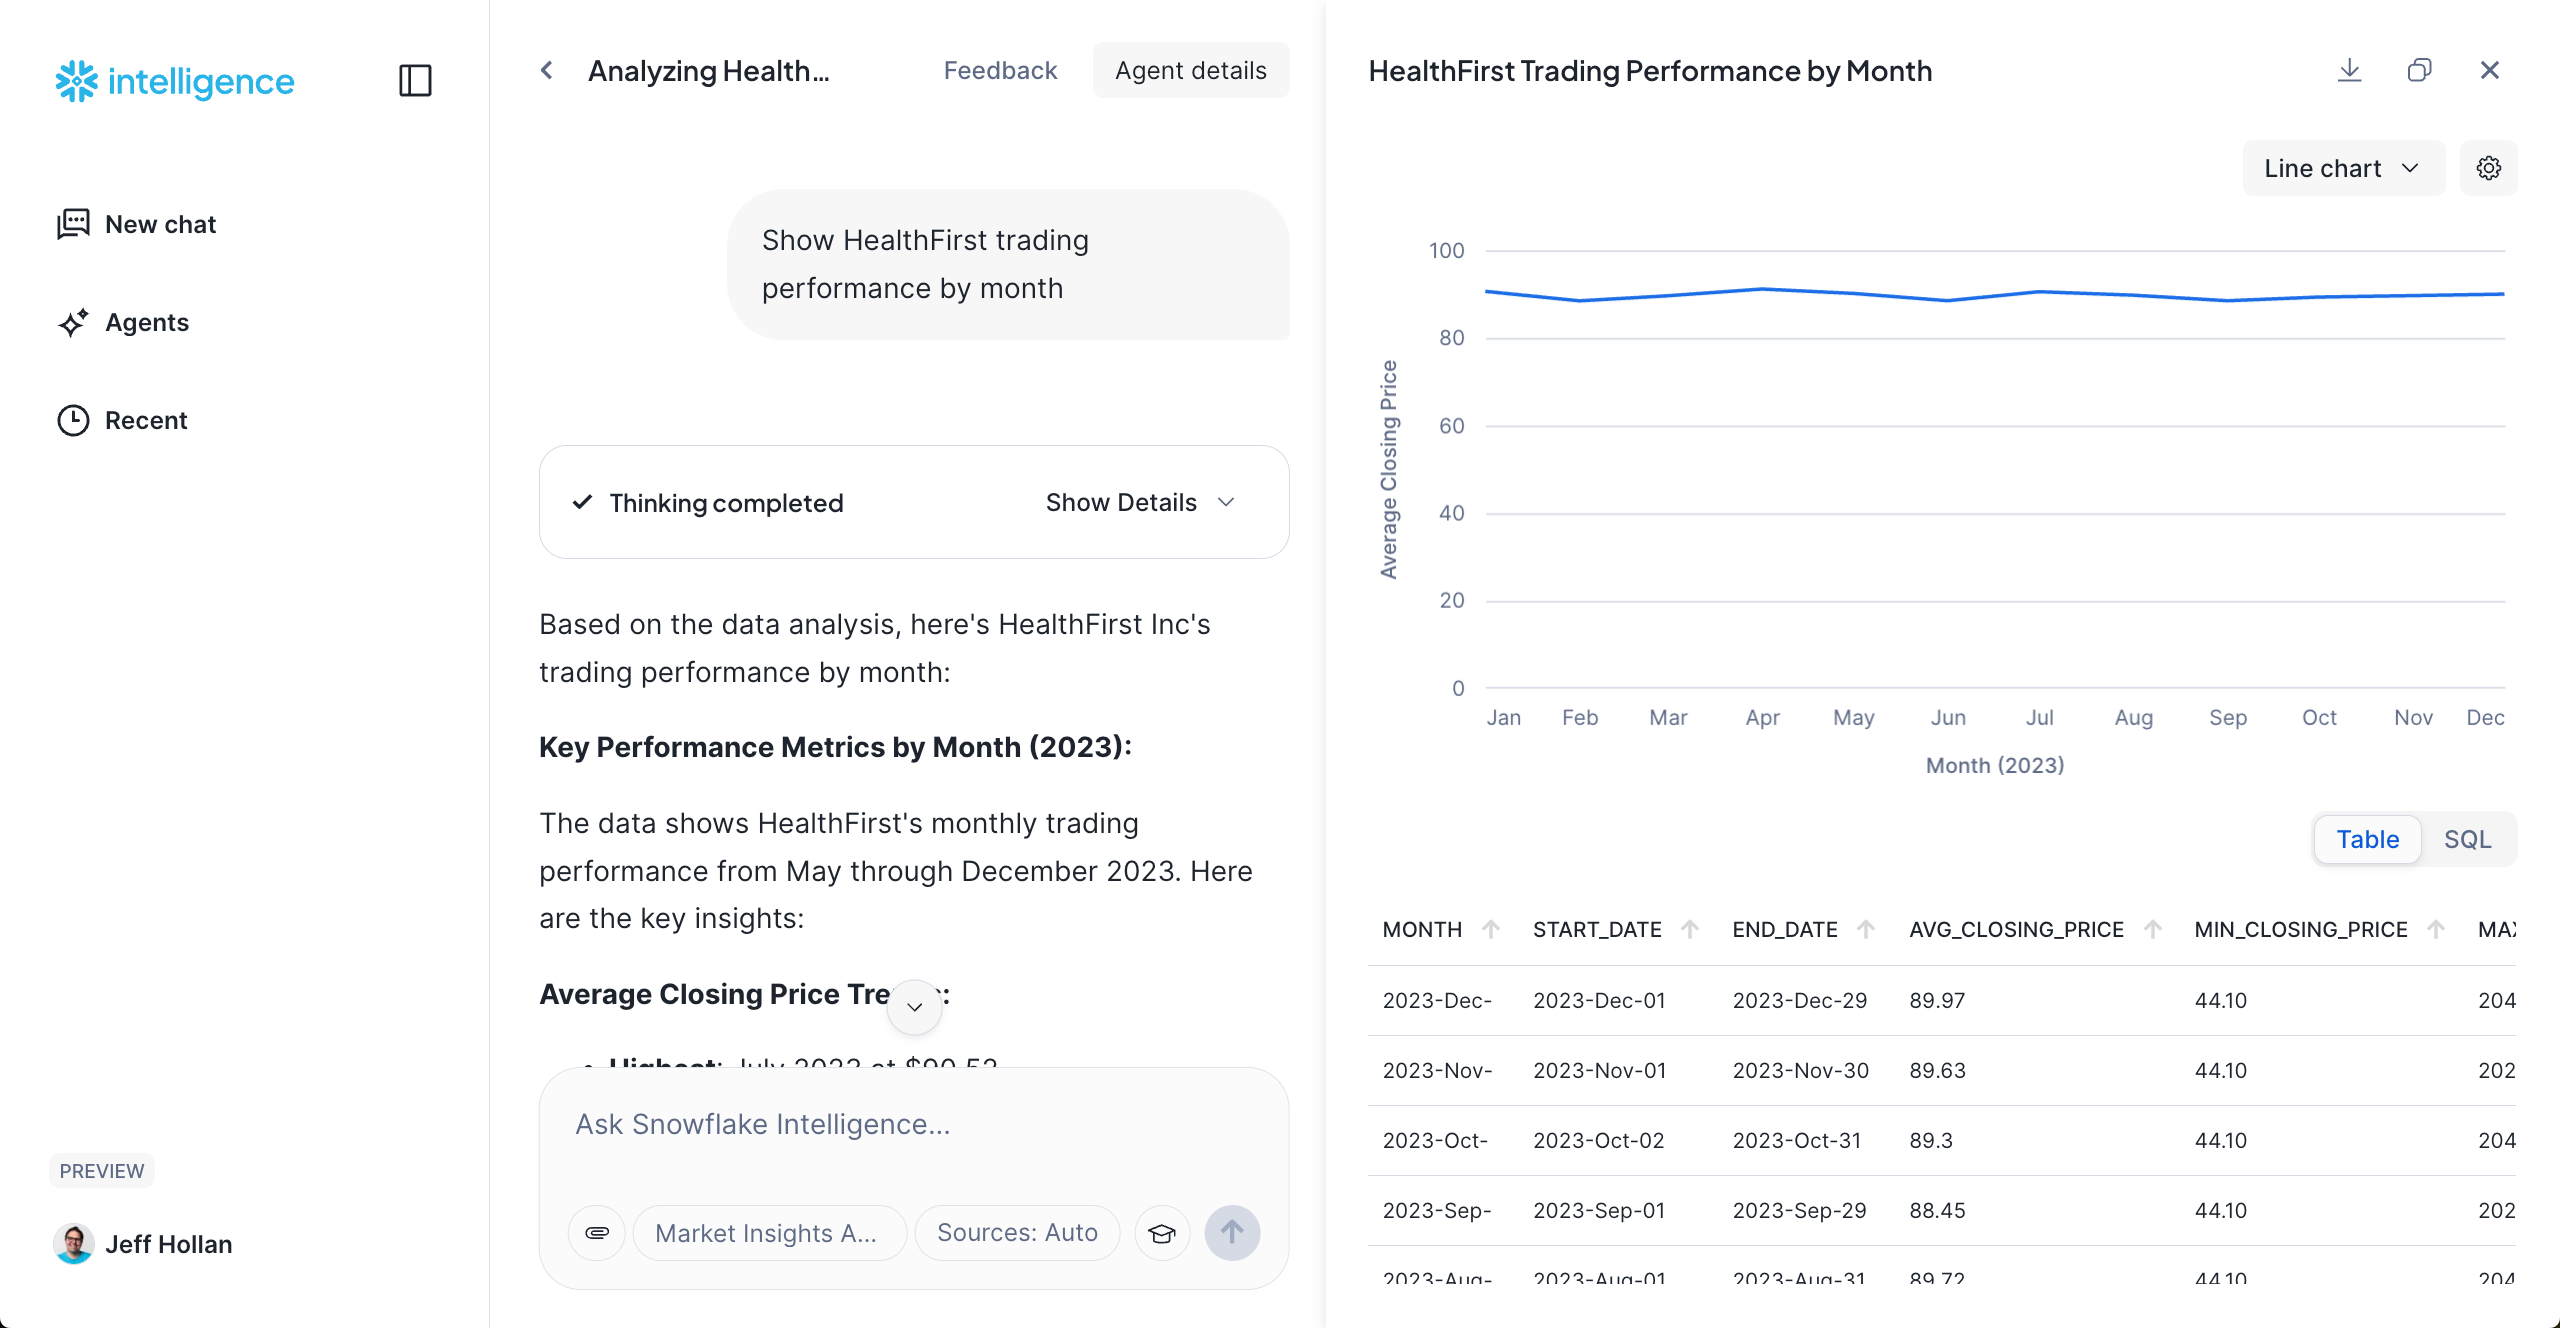Open Sources: Auto selector
This screenshot has height=1328, width=2560.
click(x=1016, y=1232)
